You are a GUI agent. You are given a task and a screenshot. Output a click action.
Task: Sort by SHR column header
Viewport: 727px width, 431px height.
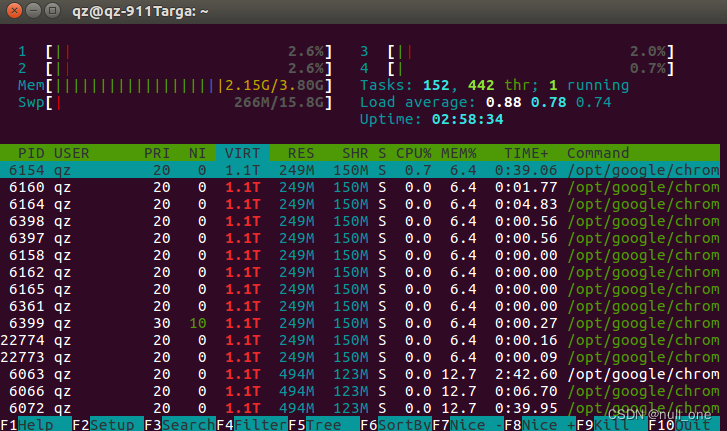point(355,153)
